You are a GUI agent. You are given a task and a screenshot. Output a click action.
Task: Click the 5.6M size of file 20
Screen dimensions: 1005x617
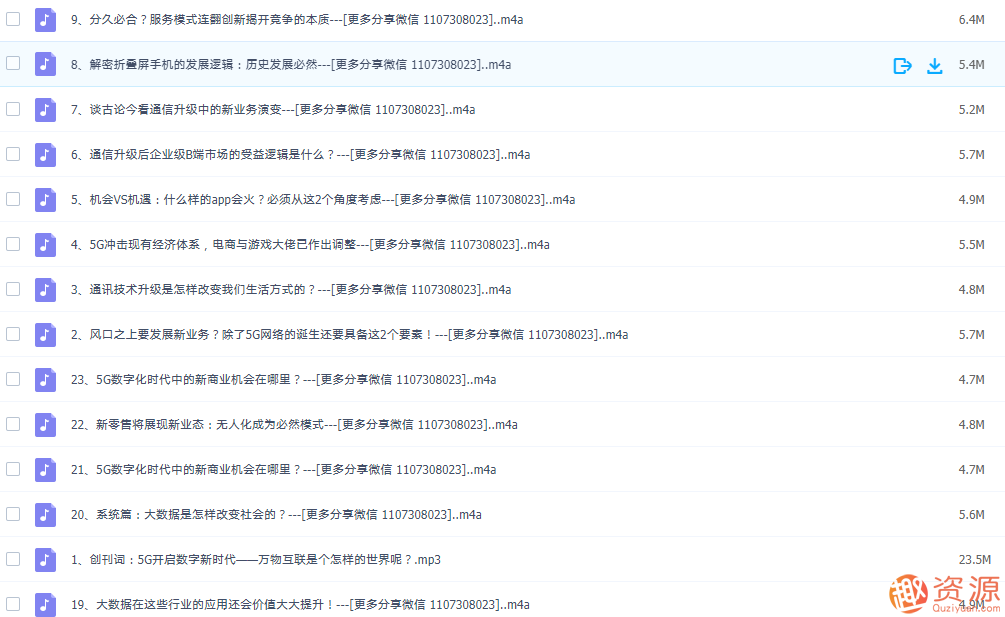click(x=972, y=514)
